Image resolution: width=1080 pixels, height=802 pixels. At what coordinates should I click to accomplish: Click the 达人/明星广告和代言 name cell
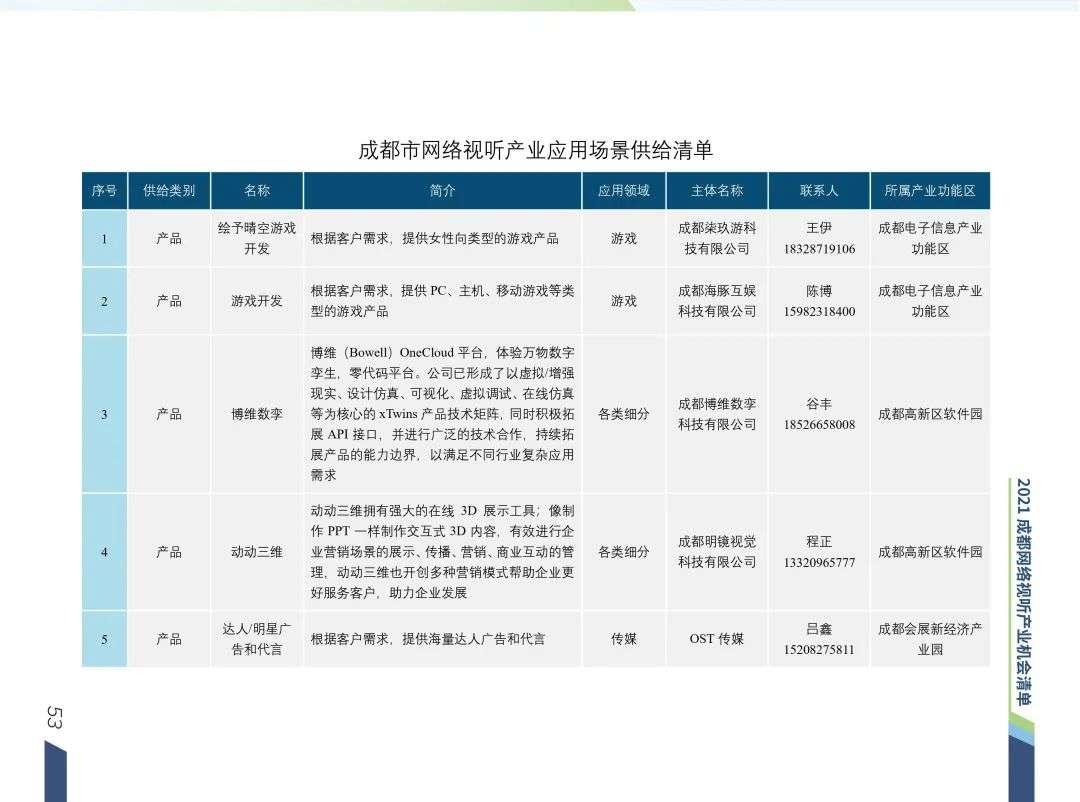tap(257, 639)
